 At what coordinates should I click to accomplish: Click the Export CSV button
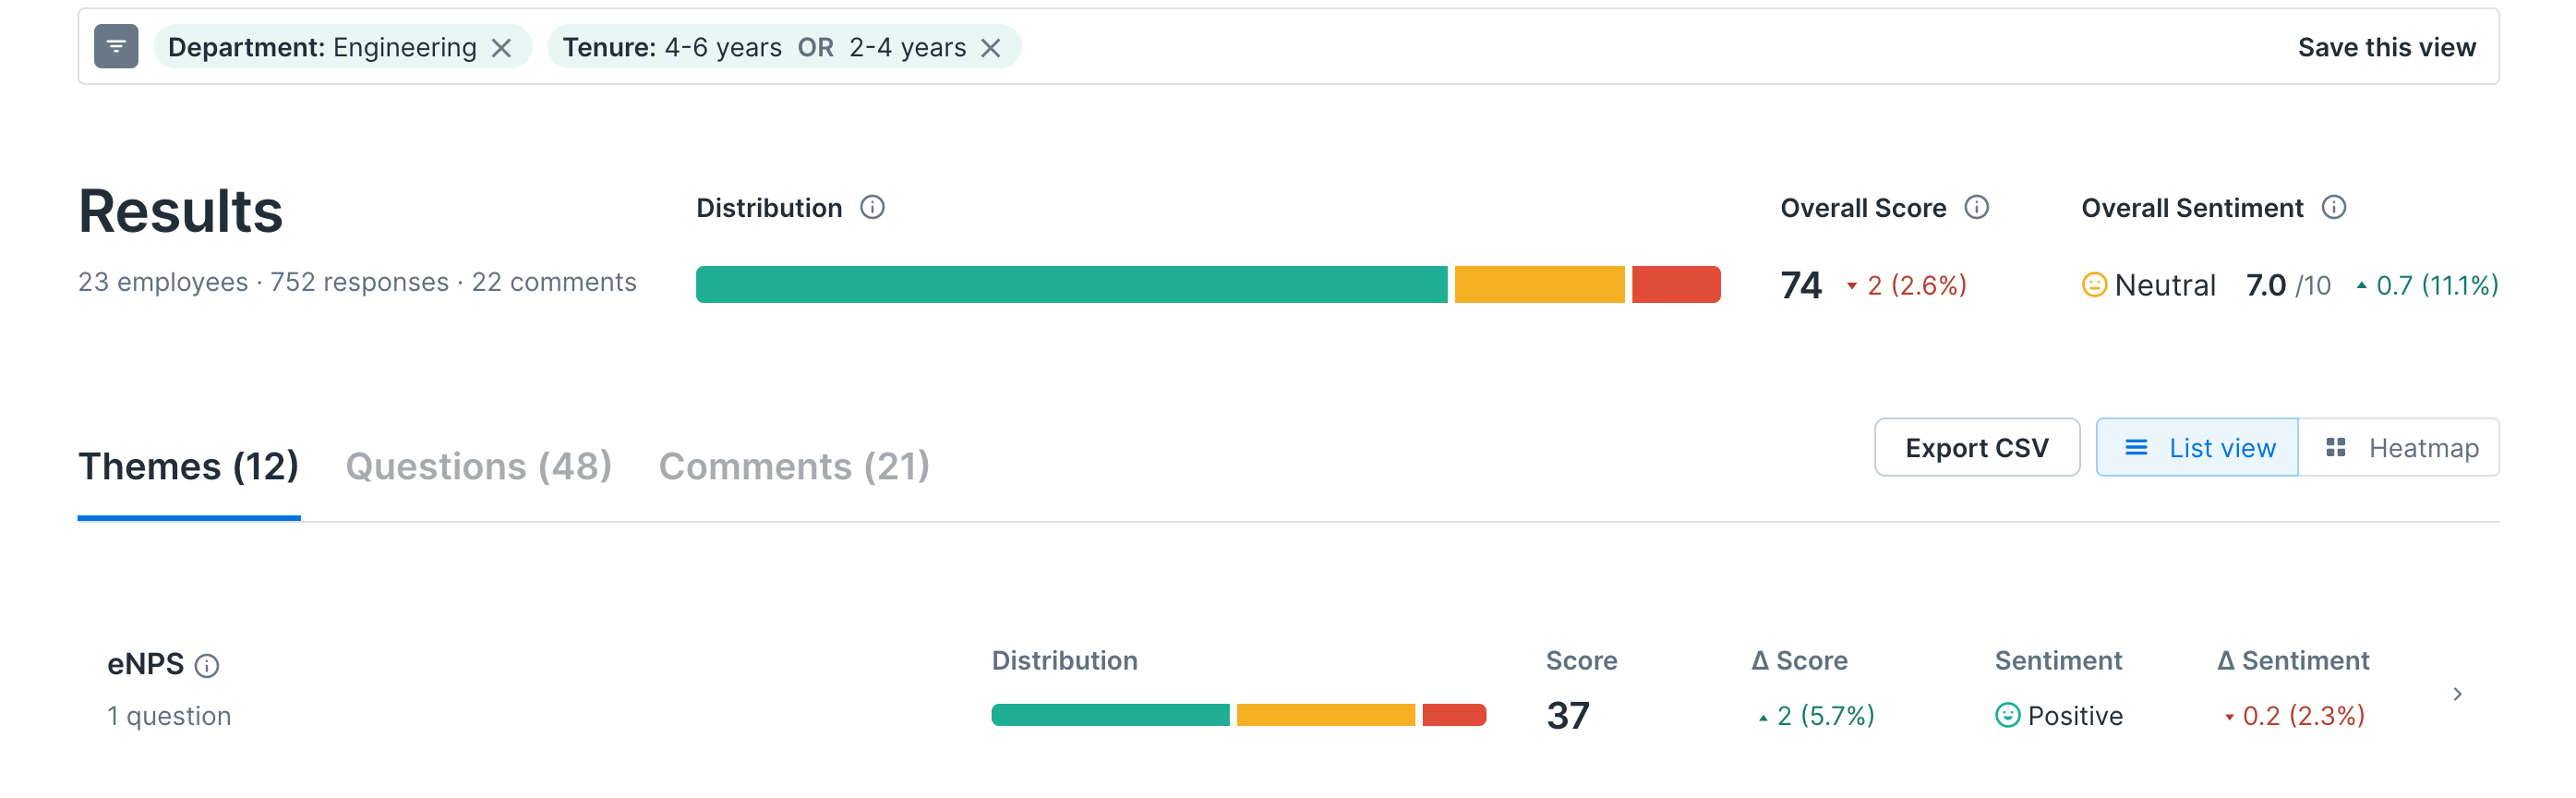1976,448
